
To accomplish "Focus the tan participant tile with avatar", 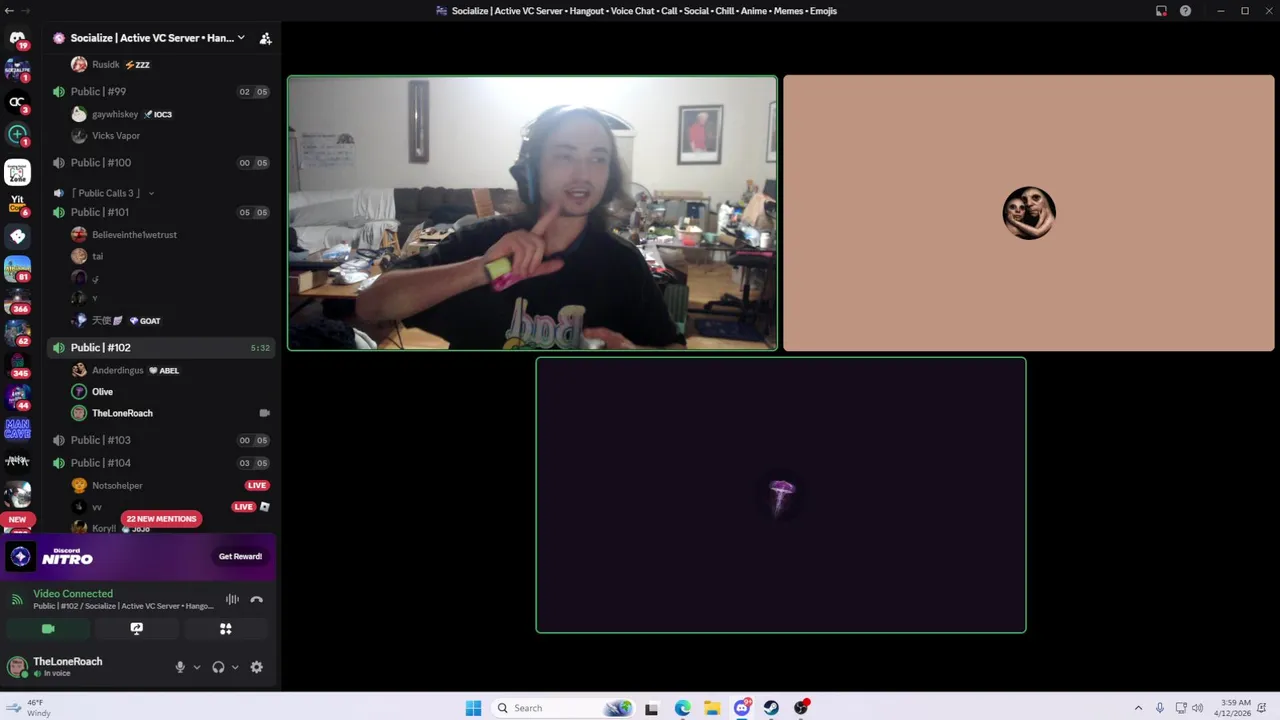I will coord(1029,213).
